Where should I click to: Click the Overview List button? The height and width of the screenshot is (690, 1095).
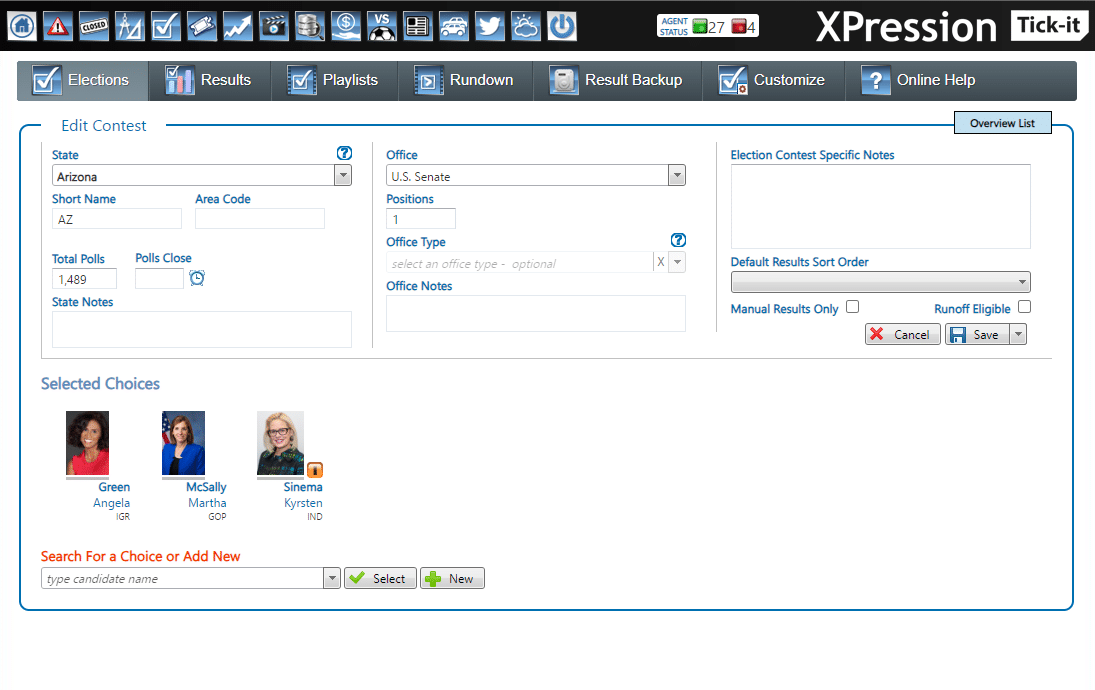pyautogui.click(x=1003, y=123)
